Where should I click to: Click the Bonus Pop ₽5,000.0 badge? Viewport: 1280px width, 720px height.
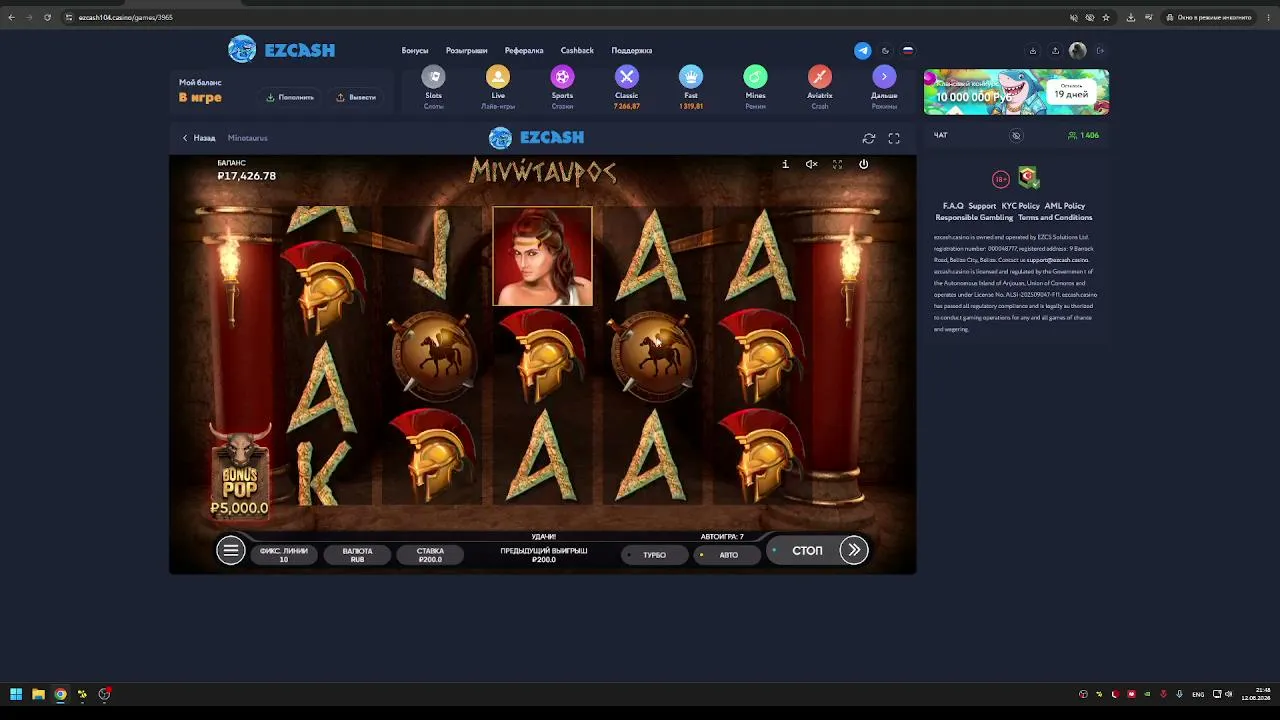pyautogui.click(x=240, y=472)
